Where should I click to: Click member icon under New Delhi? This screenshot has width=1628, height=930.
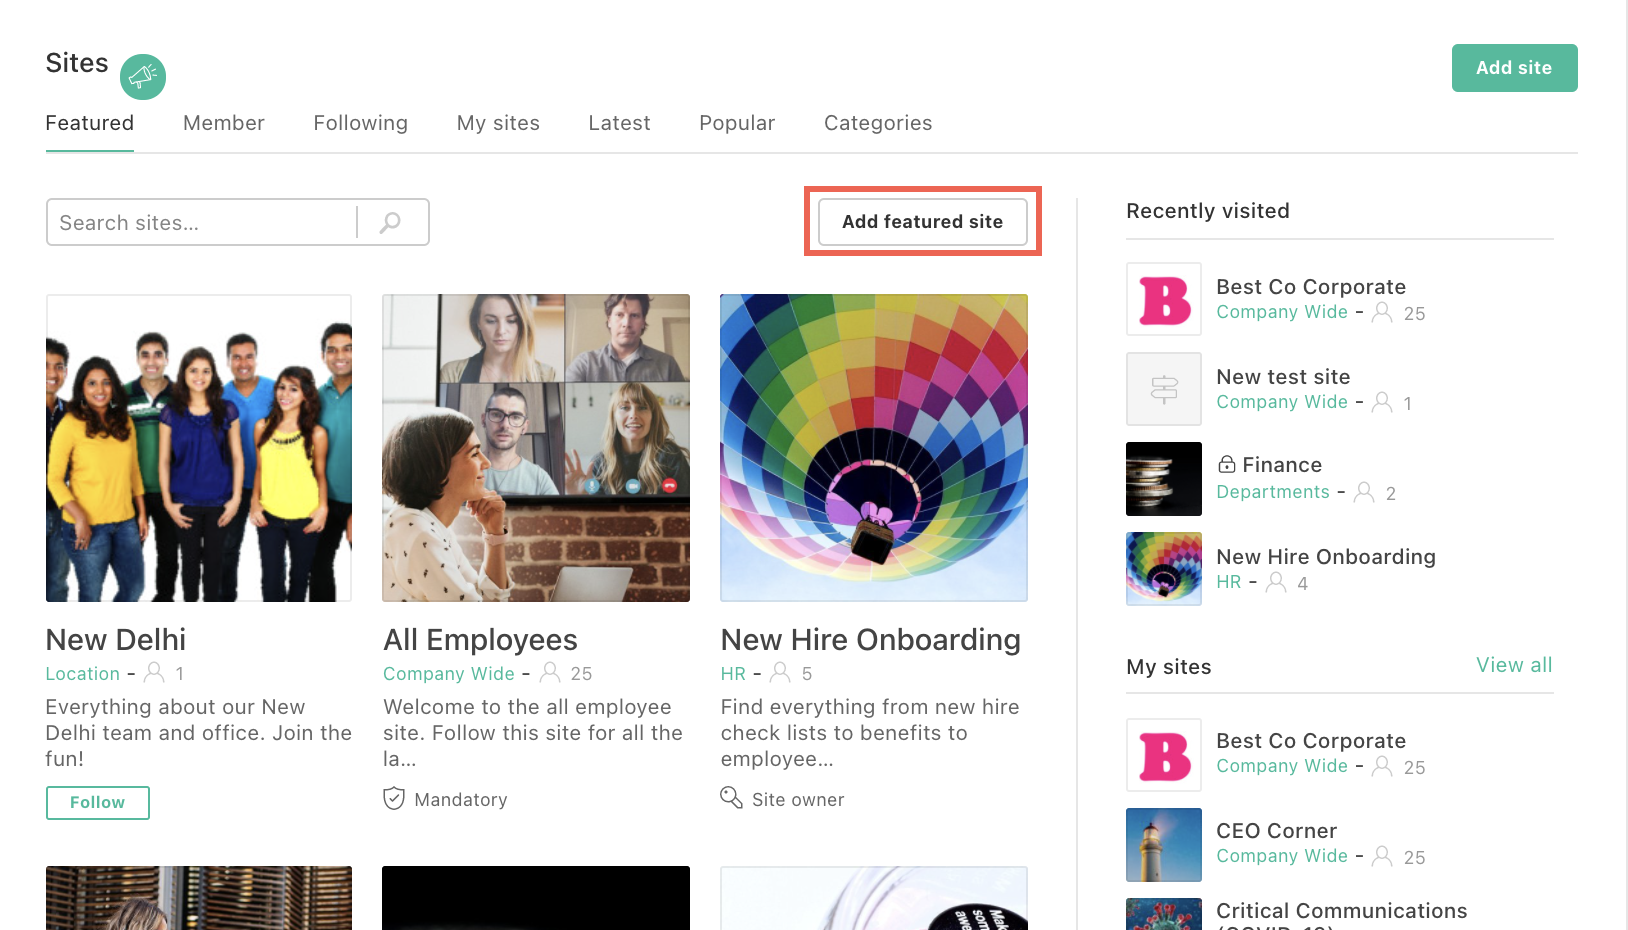click(154, 672)
